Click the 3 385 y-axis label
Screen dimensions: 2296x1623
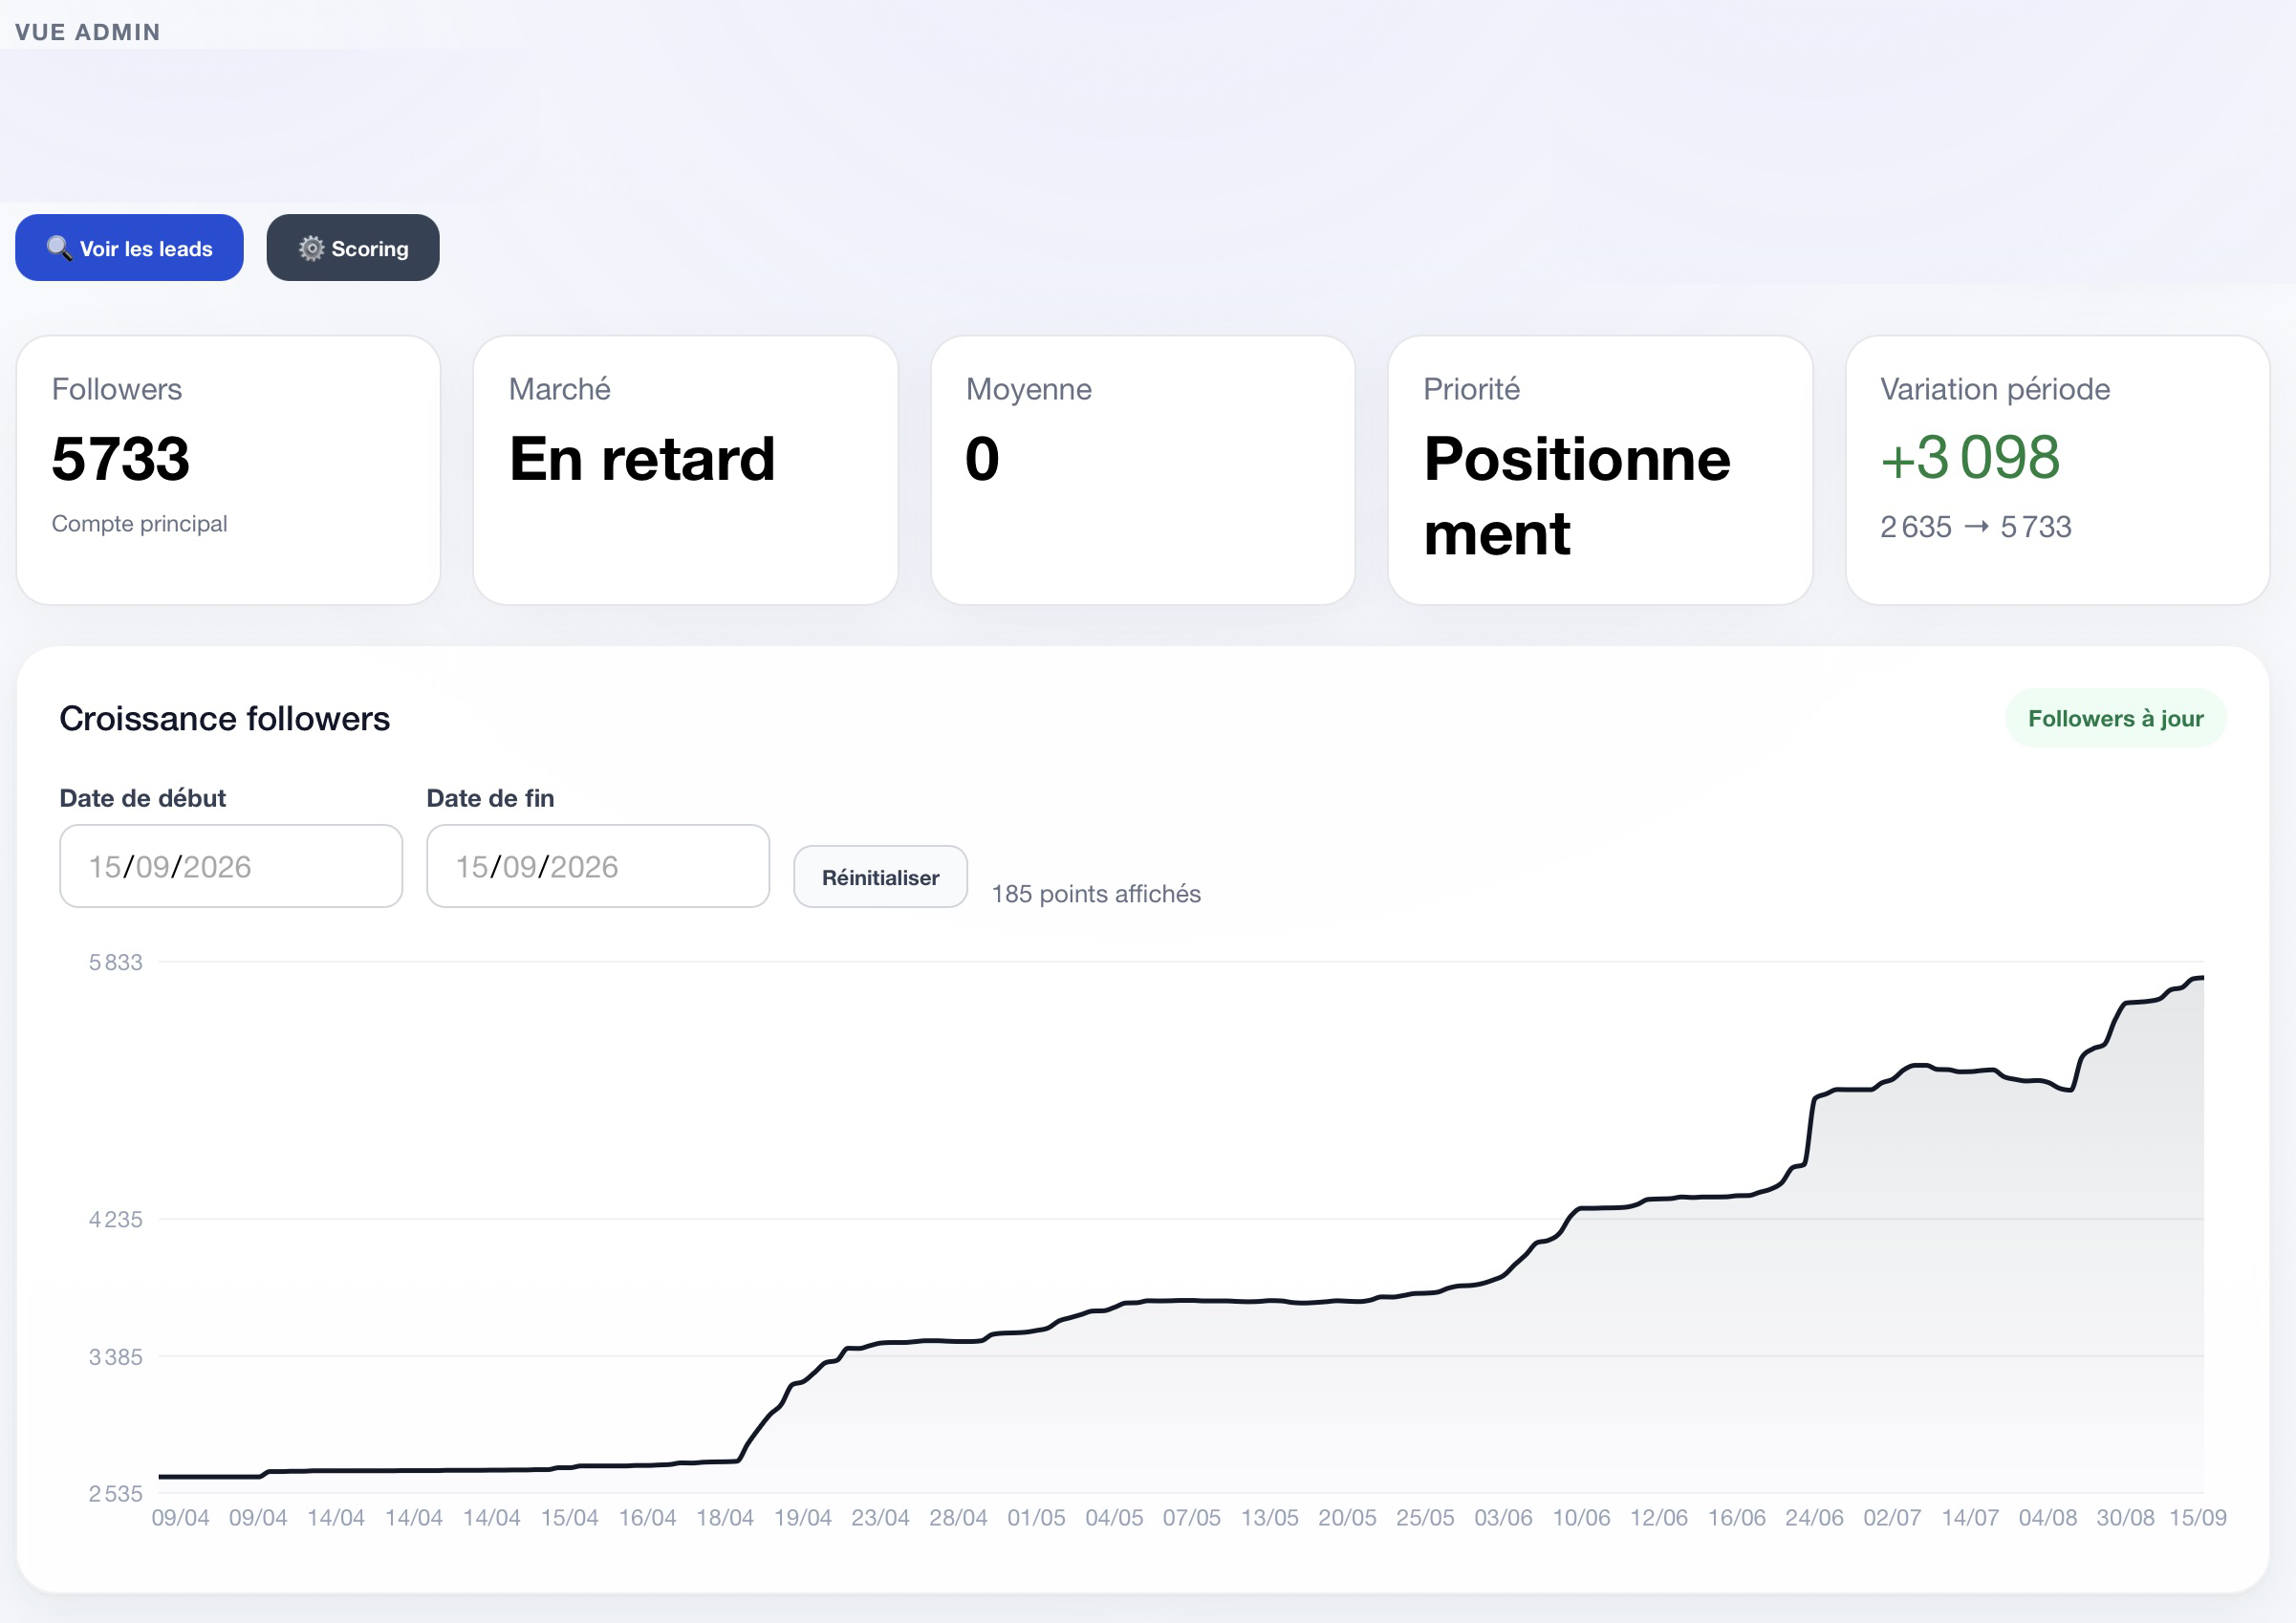116,1357
